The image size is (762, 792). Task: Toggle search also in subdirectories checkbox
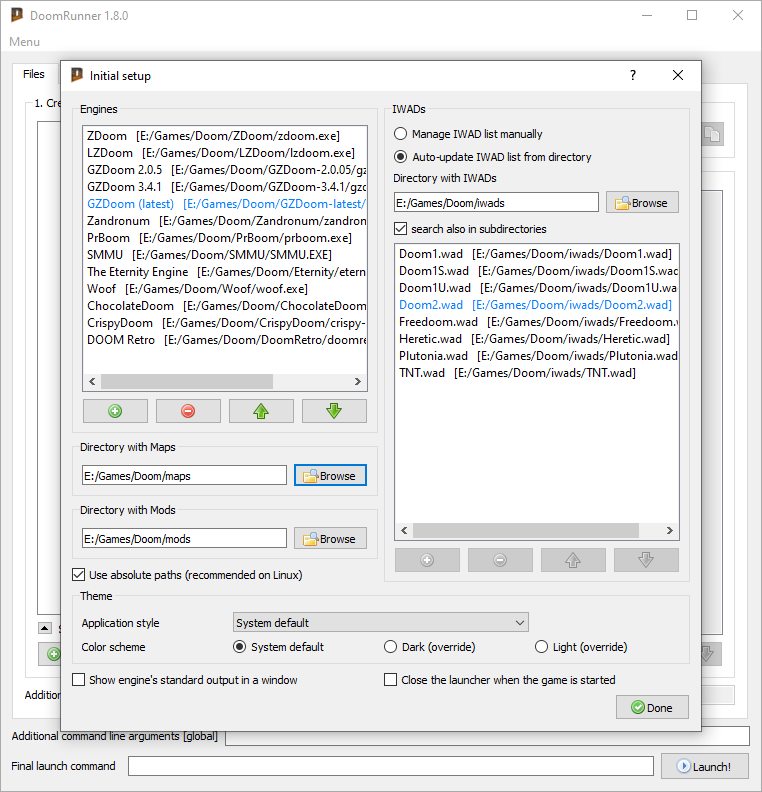(x=471, y=229)
